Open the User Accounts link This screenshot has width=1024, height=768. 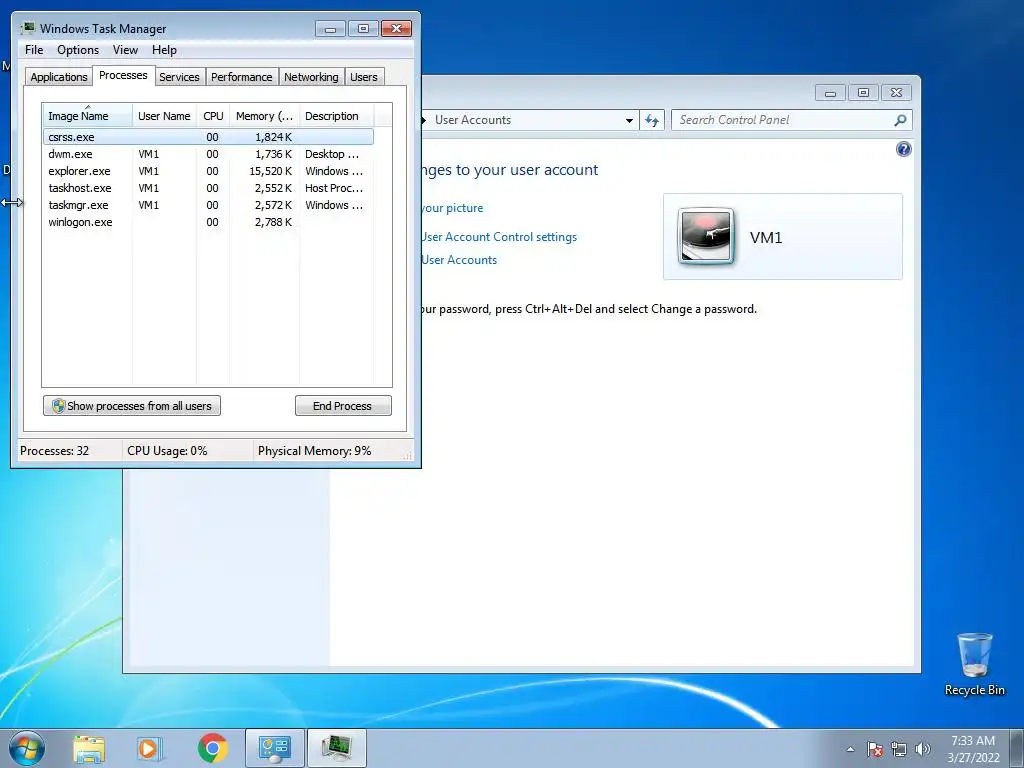point(459,260)
